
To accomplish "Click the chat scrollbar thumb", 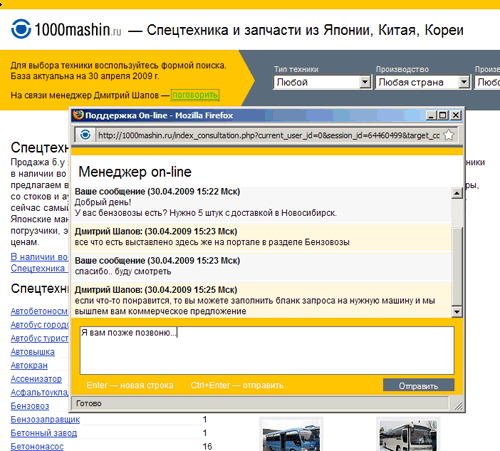I will coord(457,266).
